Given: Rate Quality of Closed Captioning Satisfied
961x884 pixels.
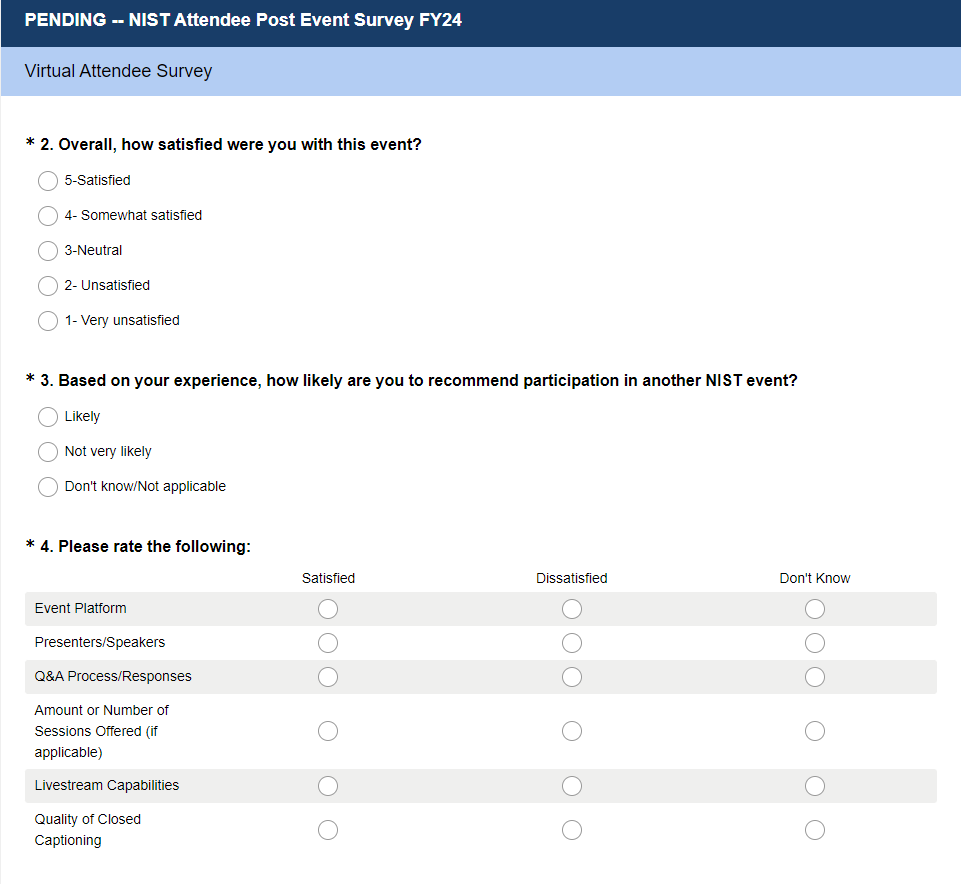Looking at the screenshot, I should pyautogui.click(x=328, y=830).
